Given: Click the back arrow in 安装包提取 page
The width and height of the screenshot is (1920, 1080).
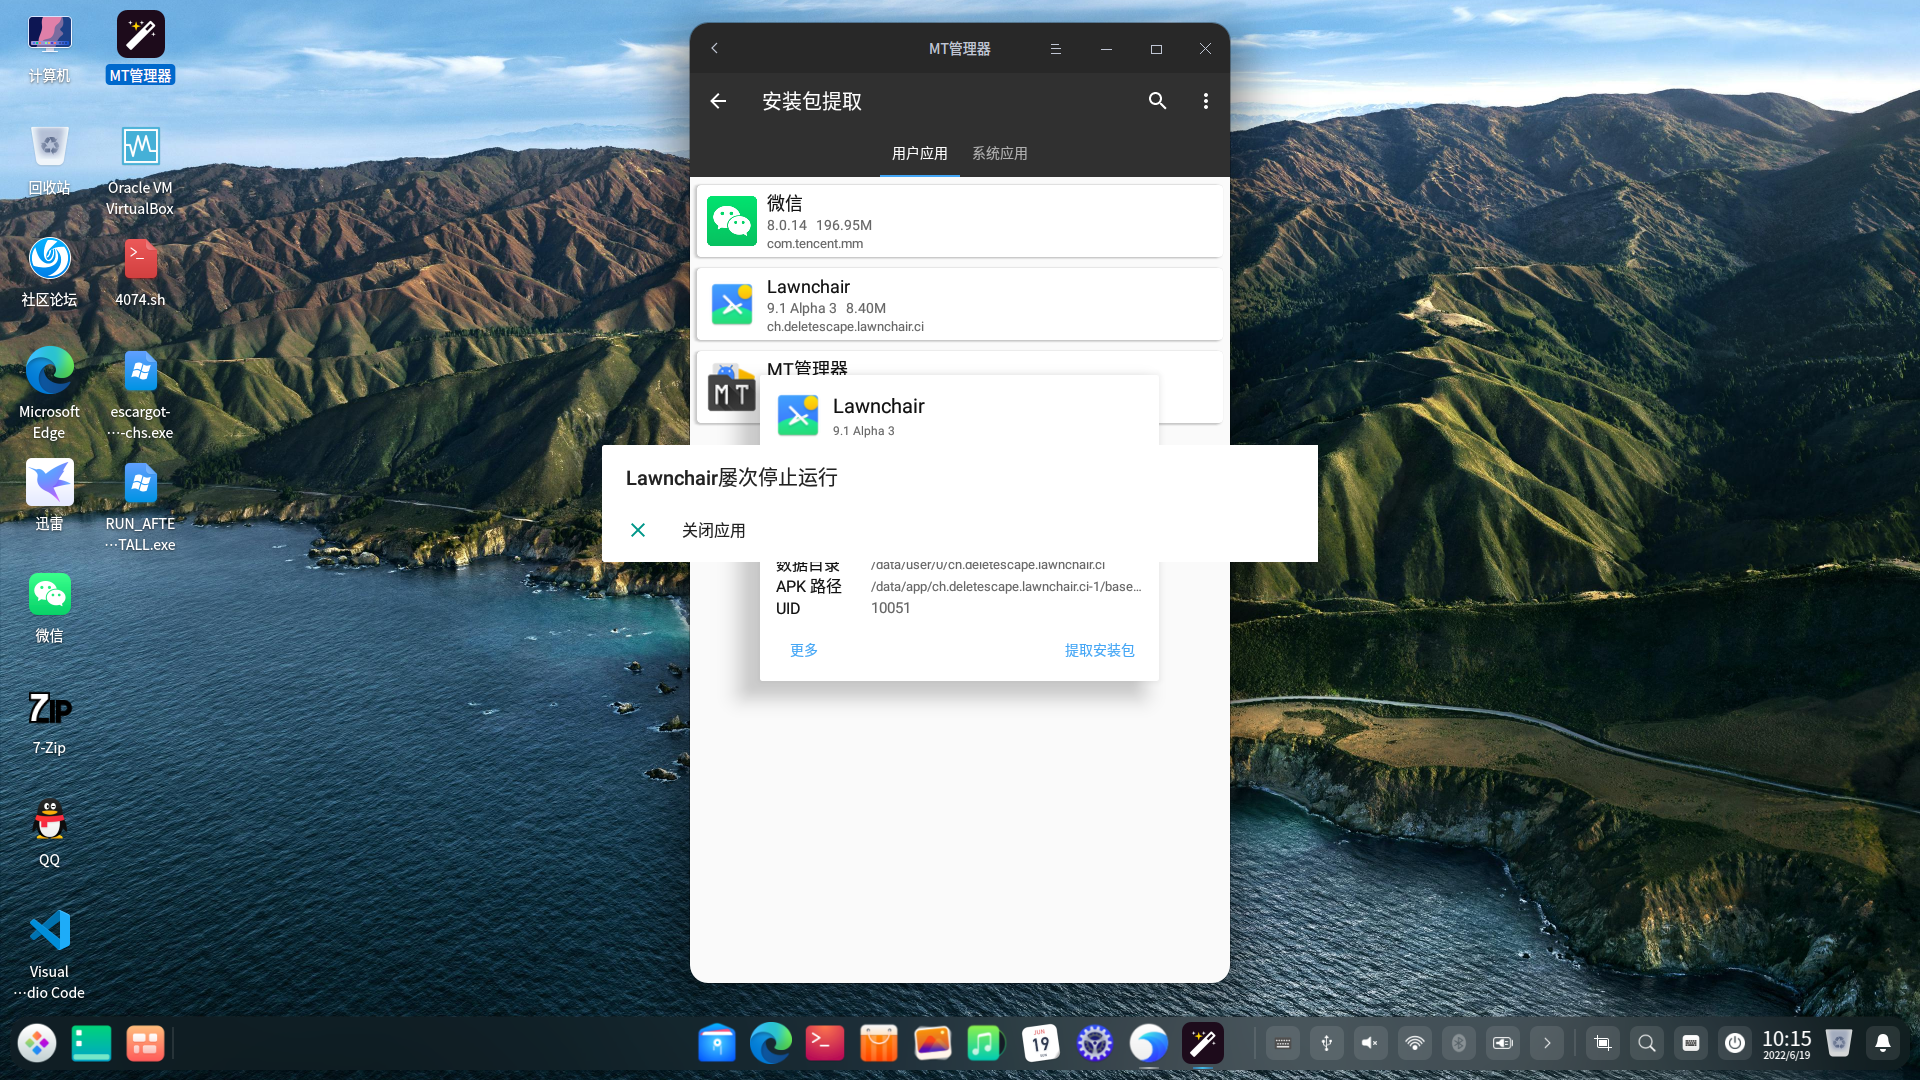Looking at the screenshot, I should (x=717, y=101).
